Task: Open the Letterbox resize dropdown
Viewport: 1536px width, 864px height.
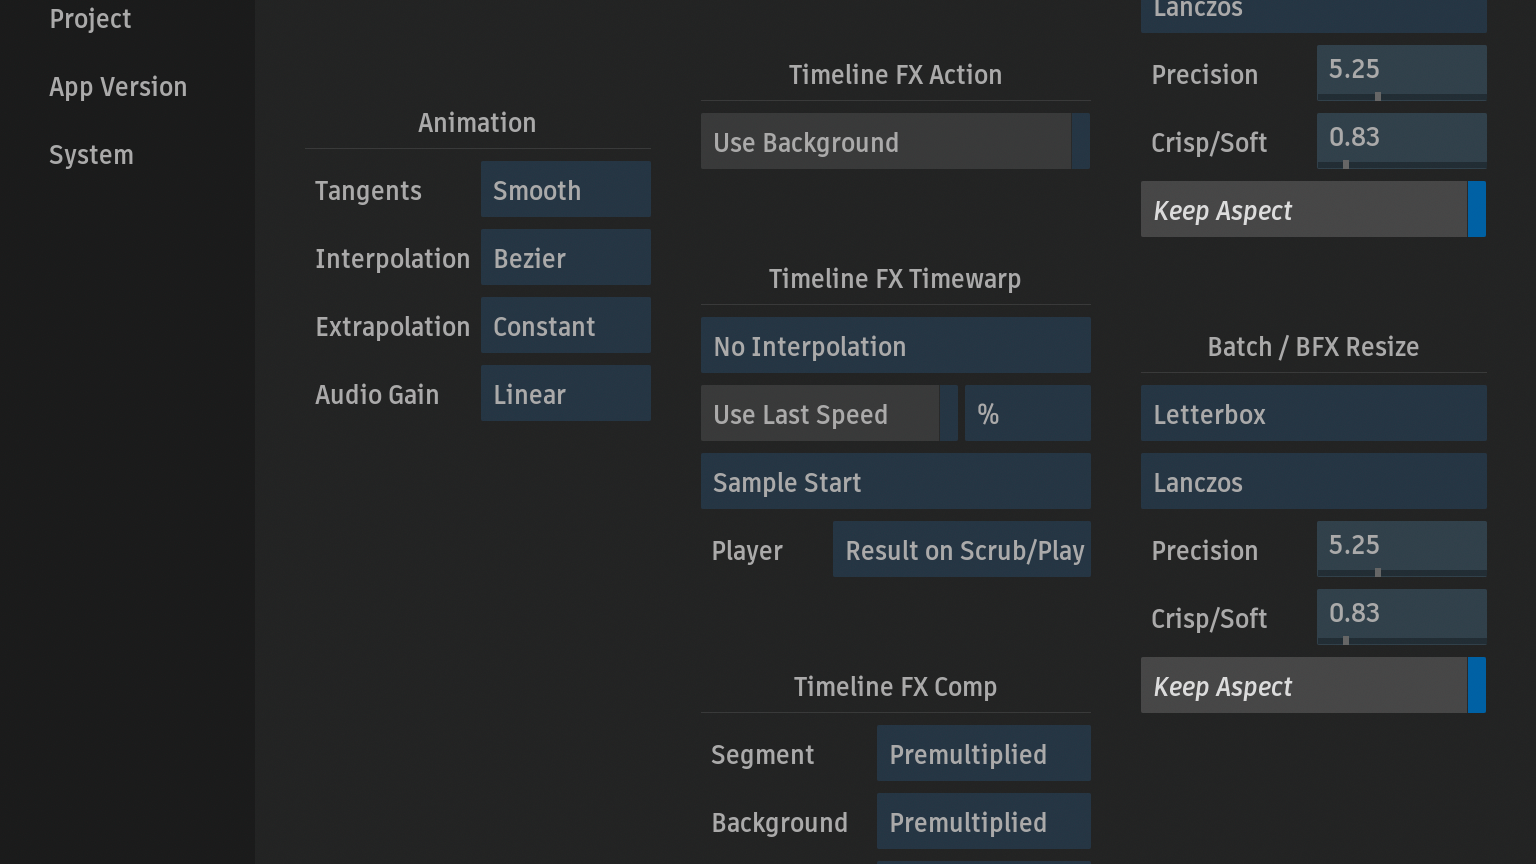Action: click(x=1312, y=414)
